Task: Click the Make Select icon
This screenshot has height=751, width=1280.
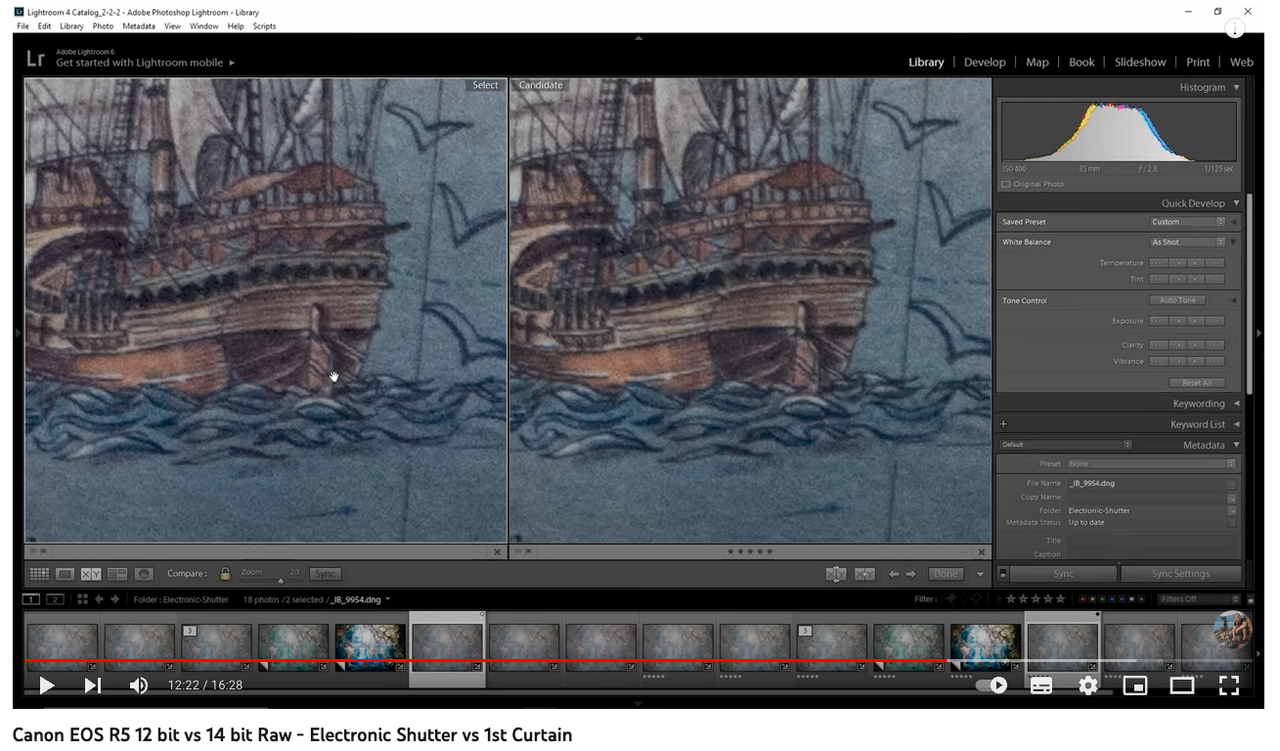Action: click(x=865, y=574)
